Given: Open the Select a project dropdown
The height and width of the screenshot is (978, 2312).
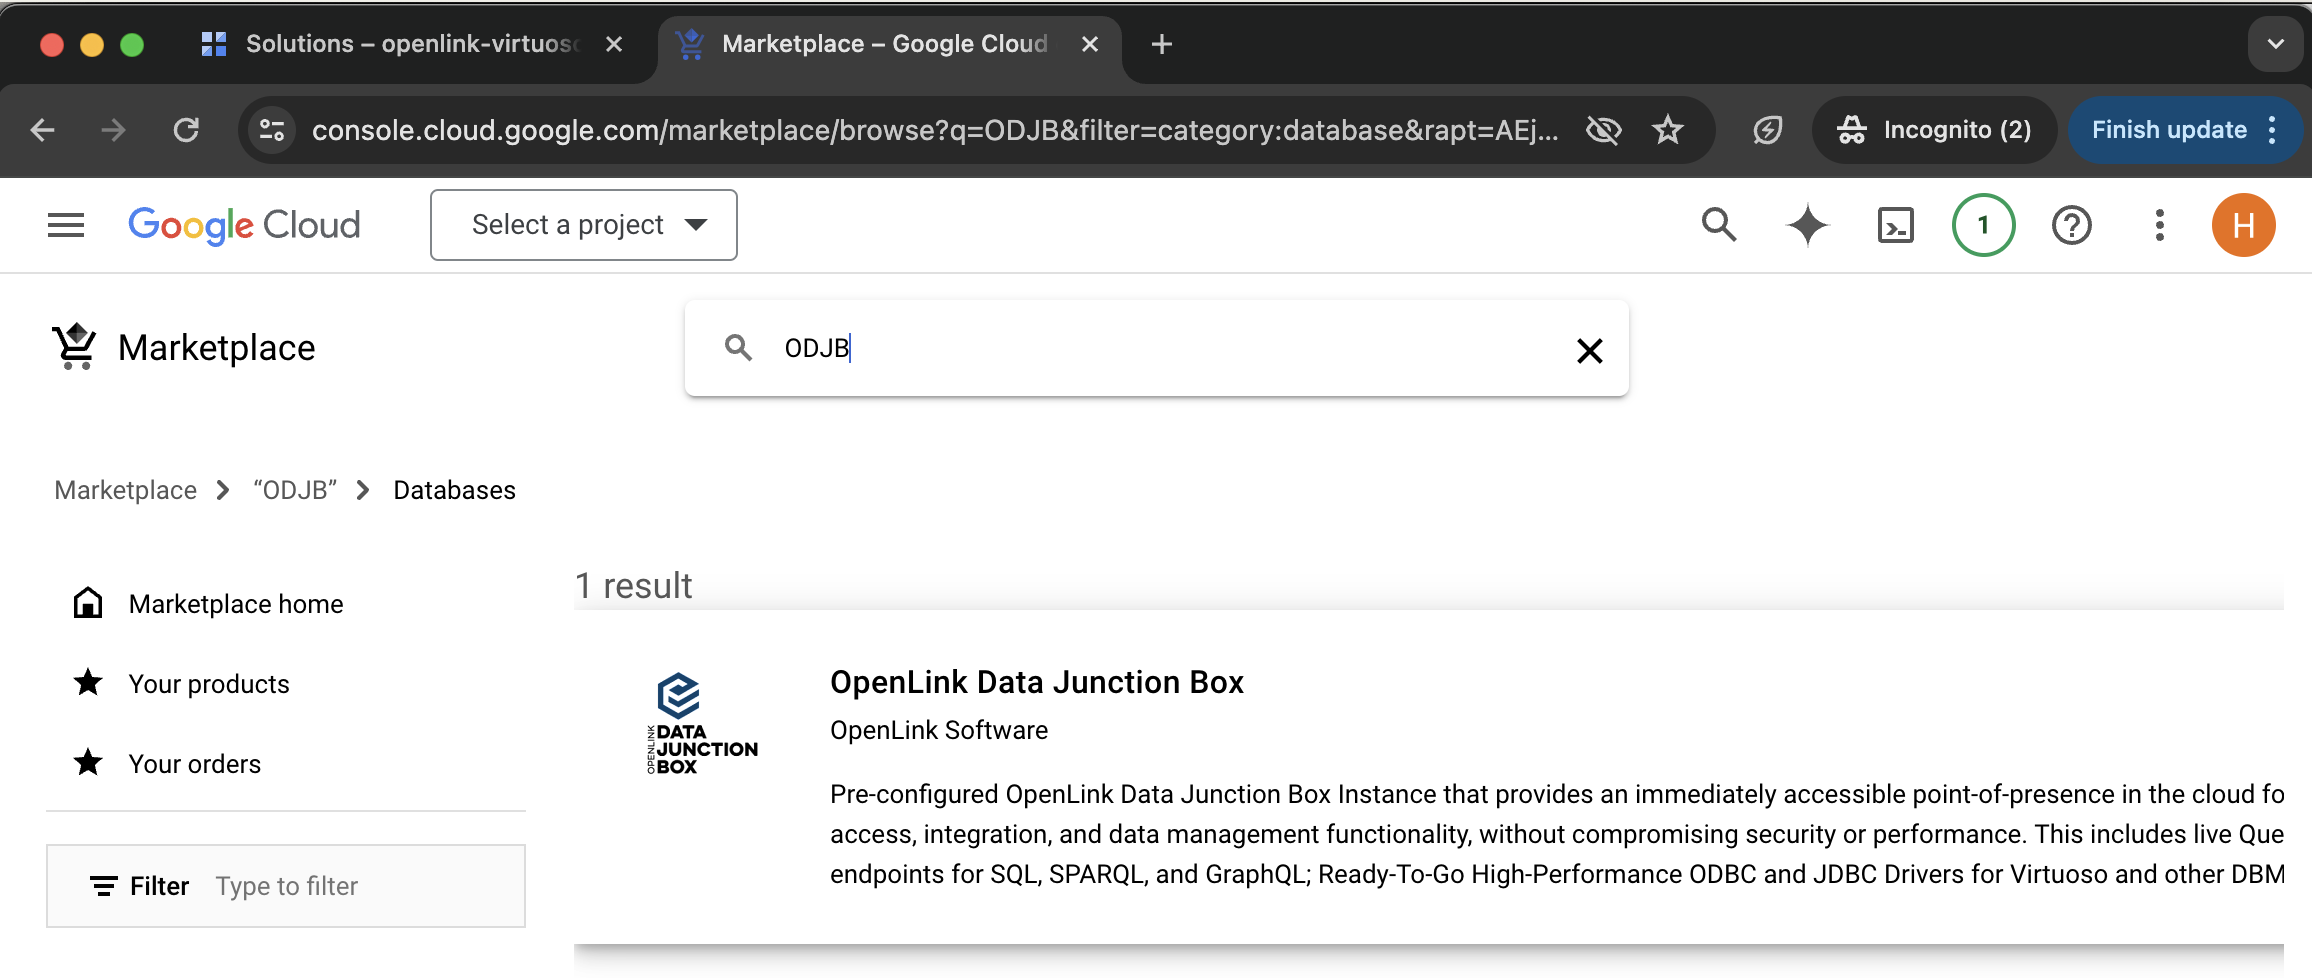Looking at the screenshot, I should click(x=584, y=225).
